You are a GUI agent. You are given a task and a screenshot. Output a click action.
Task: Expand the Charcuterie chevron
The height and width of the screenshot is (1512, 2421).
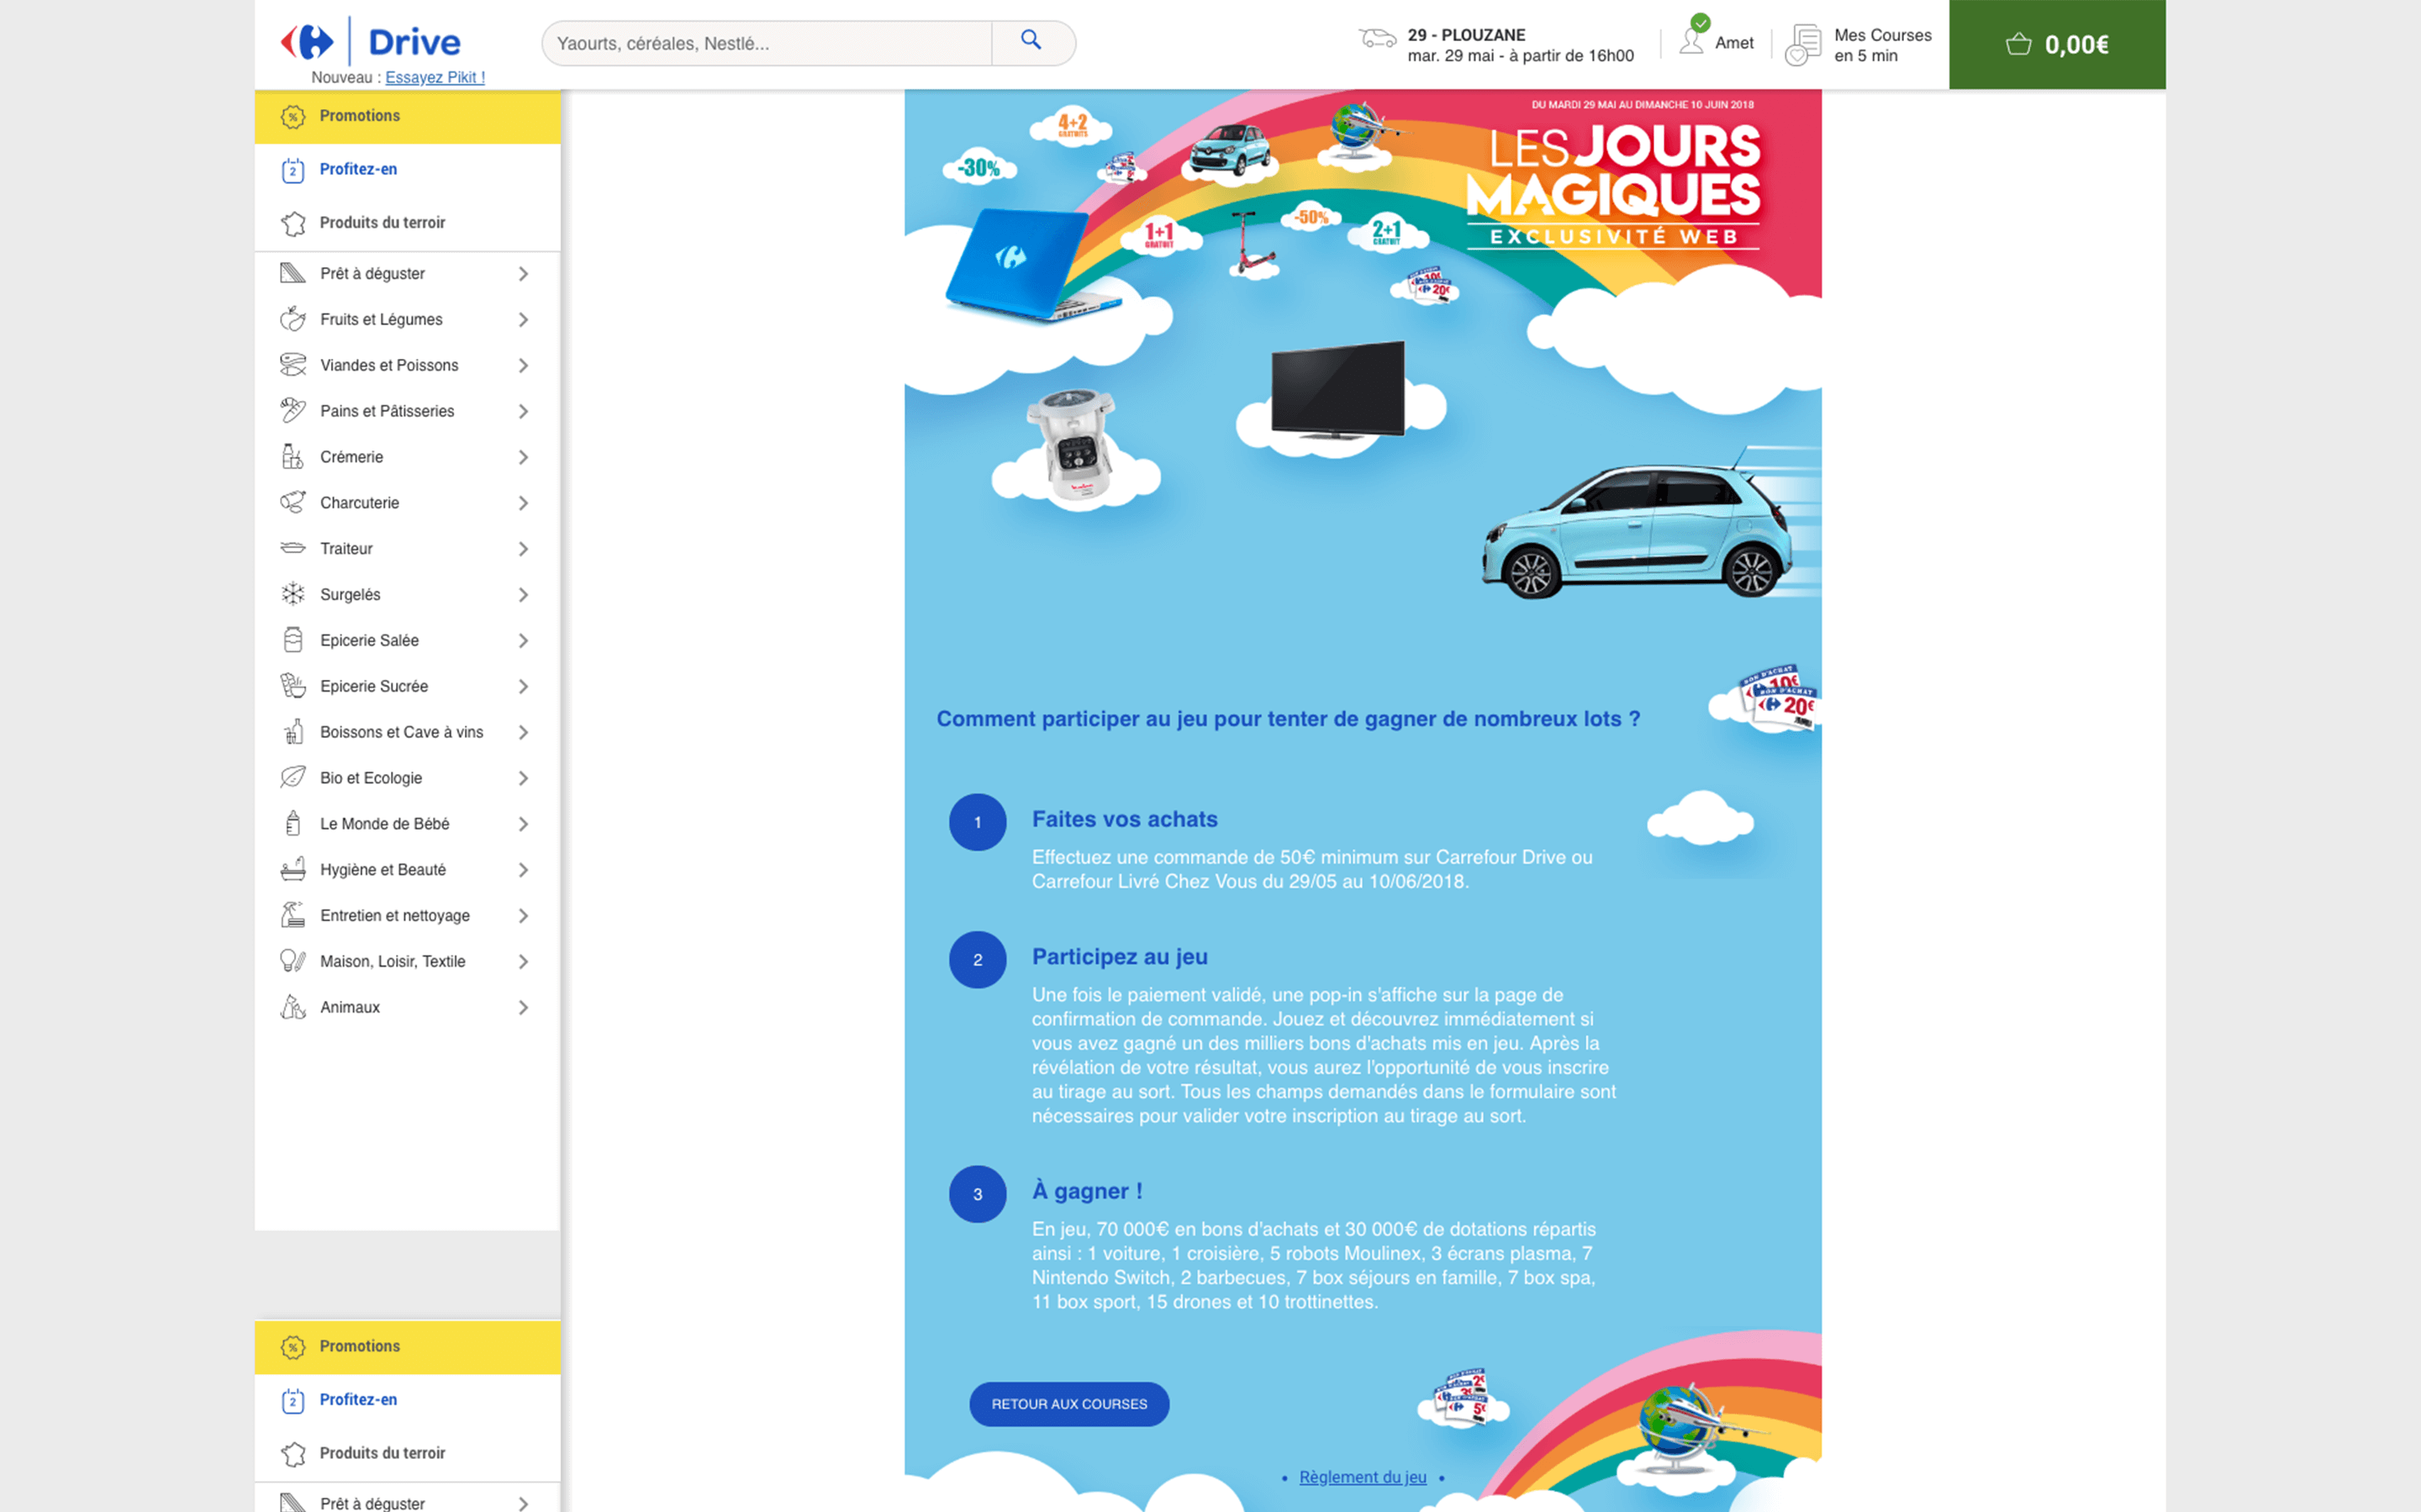523,503
